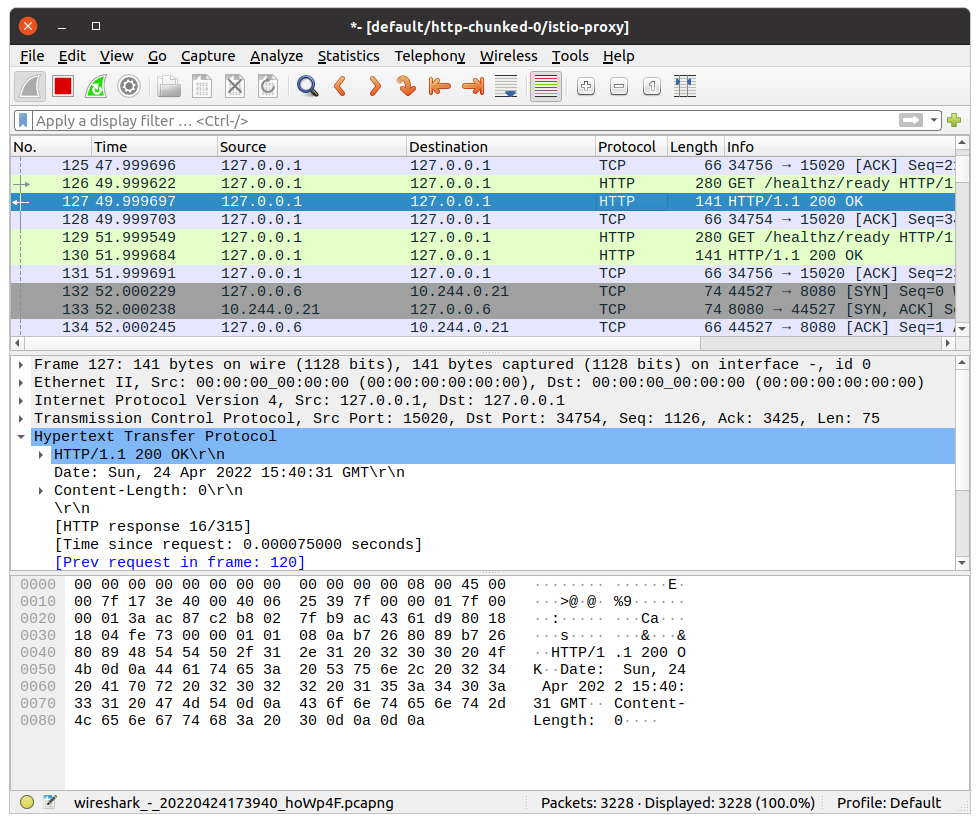980x823 pixels.
Task: Select packet 130 in the packet list
Action: coord(300,255)
